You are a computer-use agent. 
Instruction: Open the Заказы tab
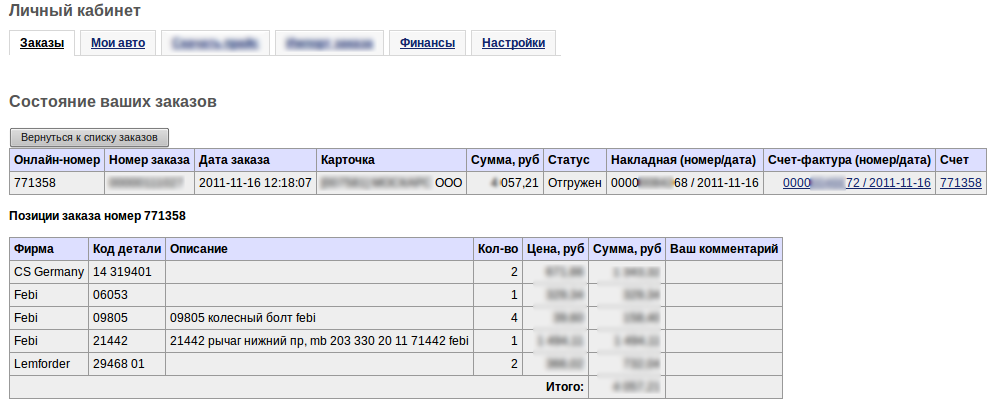tap(42, 43)
